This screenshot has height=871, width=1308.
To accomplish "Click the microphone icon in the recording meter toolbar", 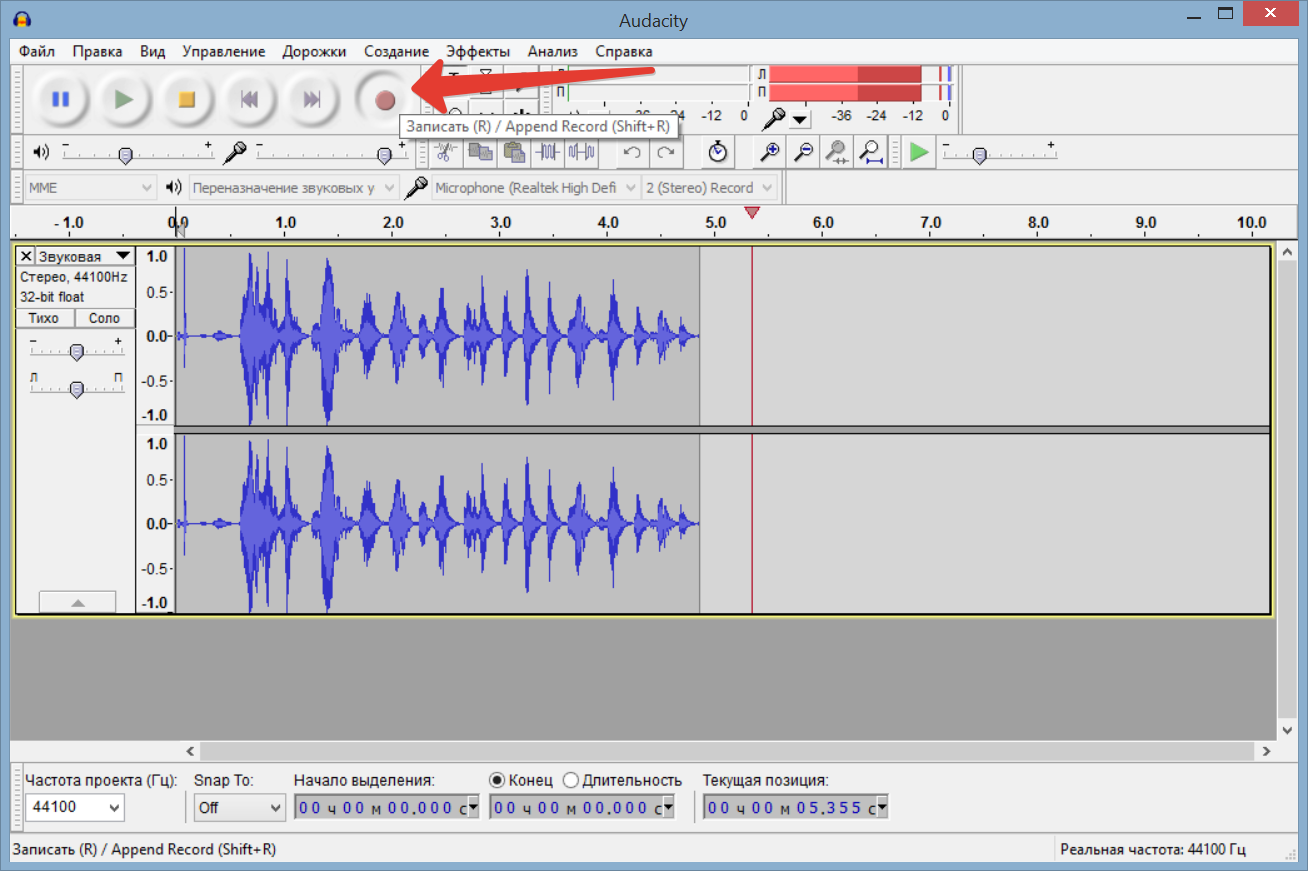I will click(774, 119).
